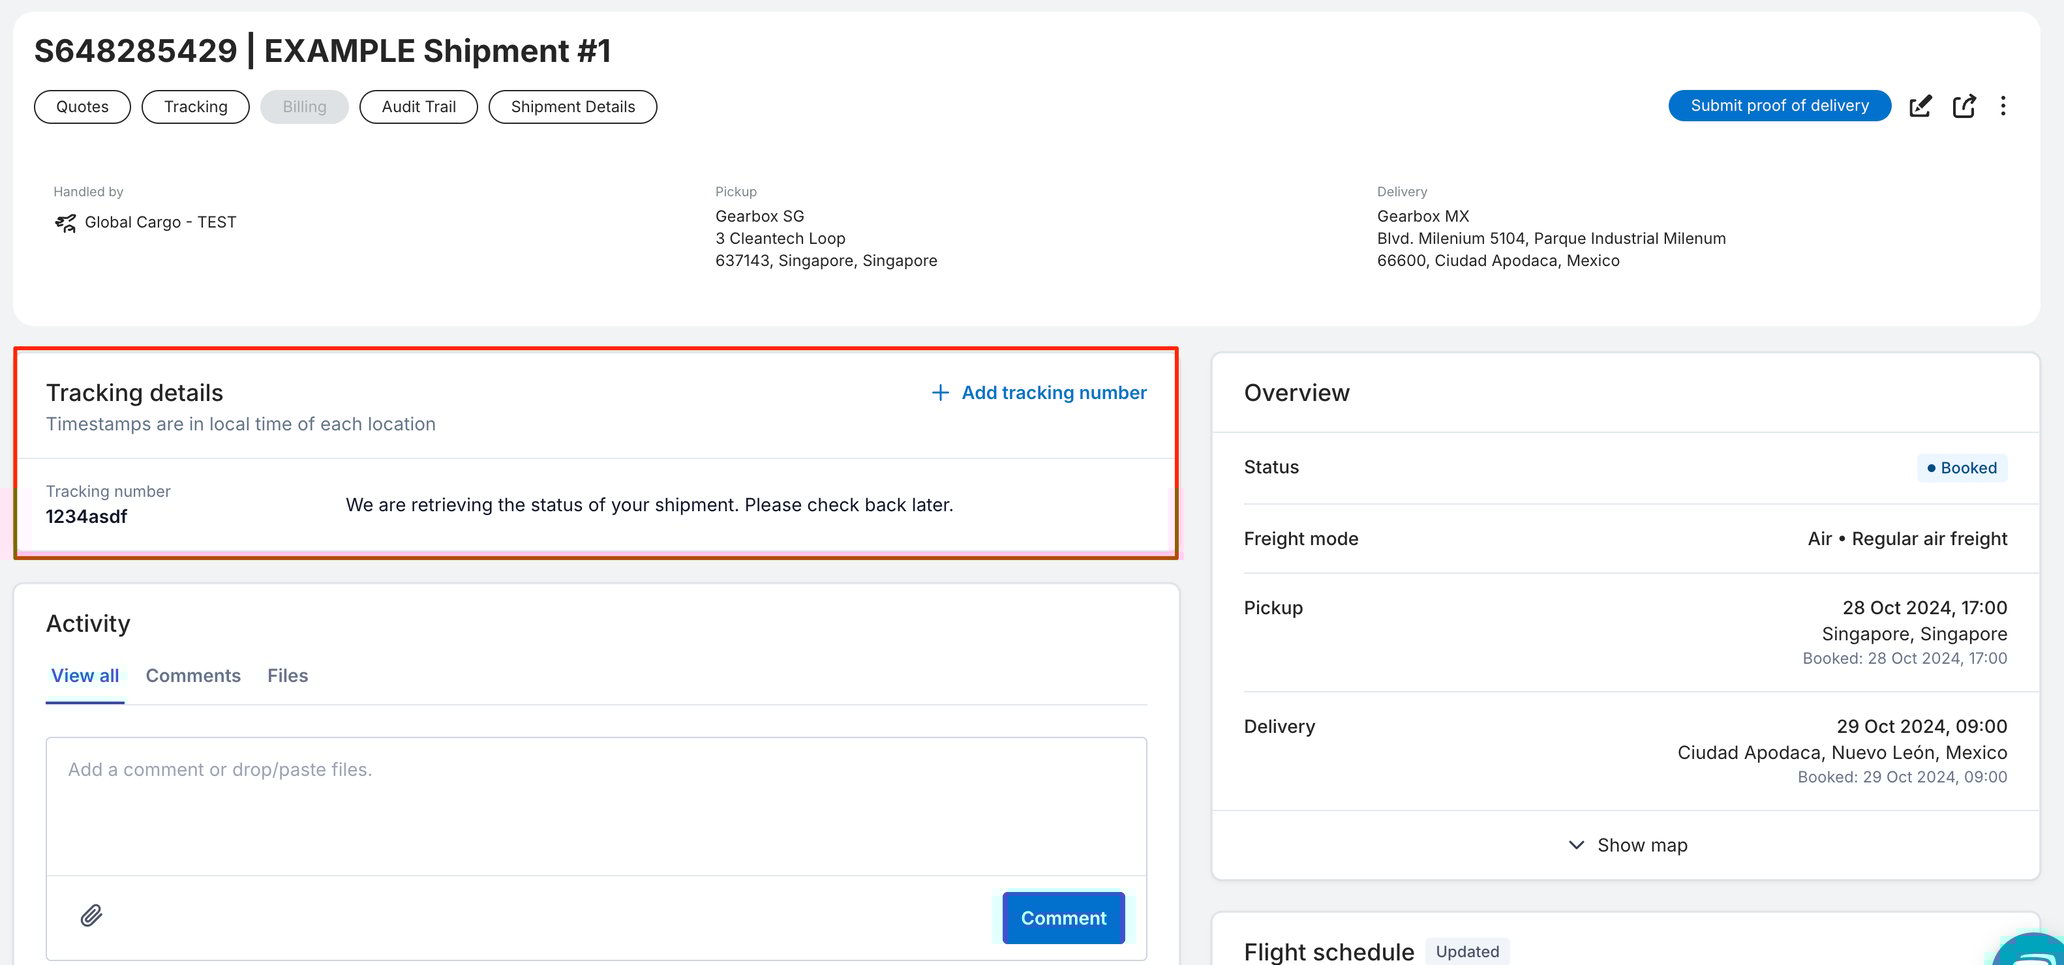2064x965 pixels.
Task: Click the share shipment icon
Action: click(1964, 106)
